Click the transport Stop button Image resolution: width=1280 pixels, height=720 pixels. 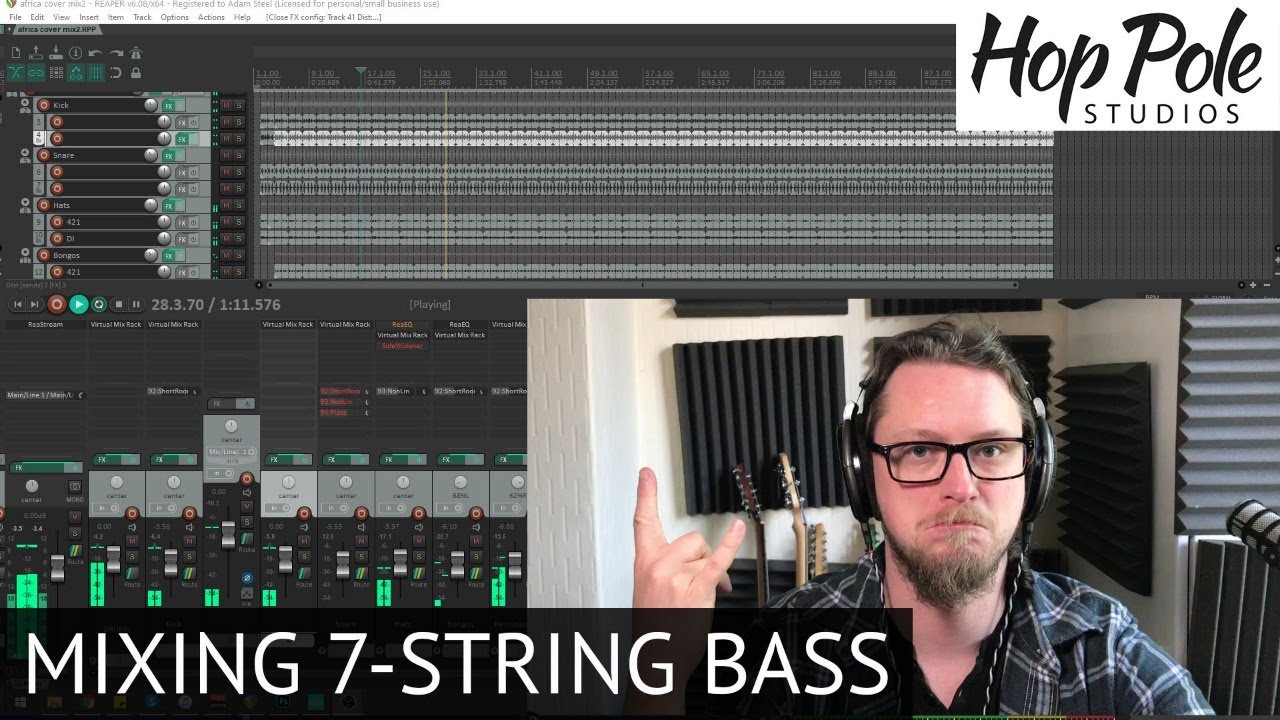[x=118, y=304]
